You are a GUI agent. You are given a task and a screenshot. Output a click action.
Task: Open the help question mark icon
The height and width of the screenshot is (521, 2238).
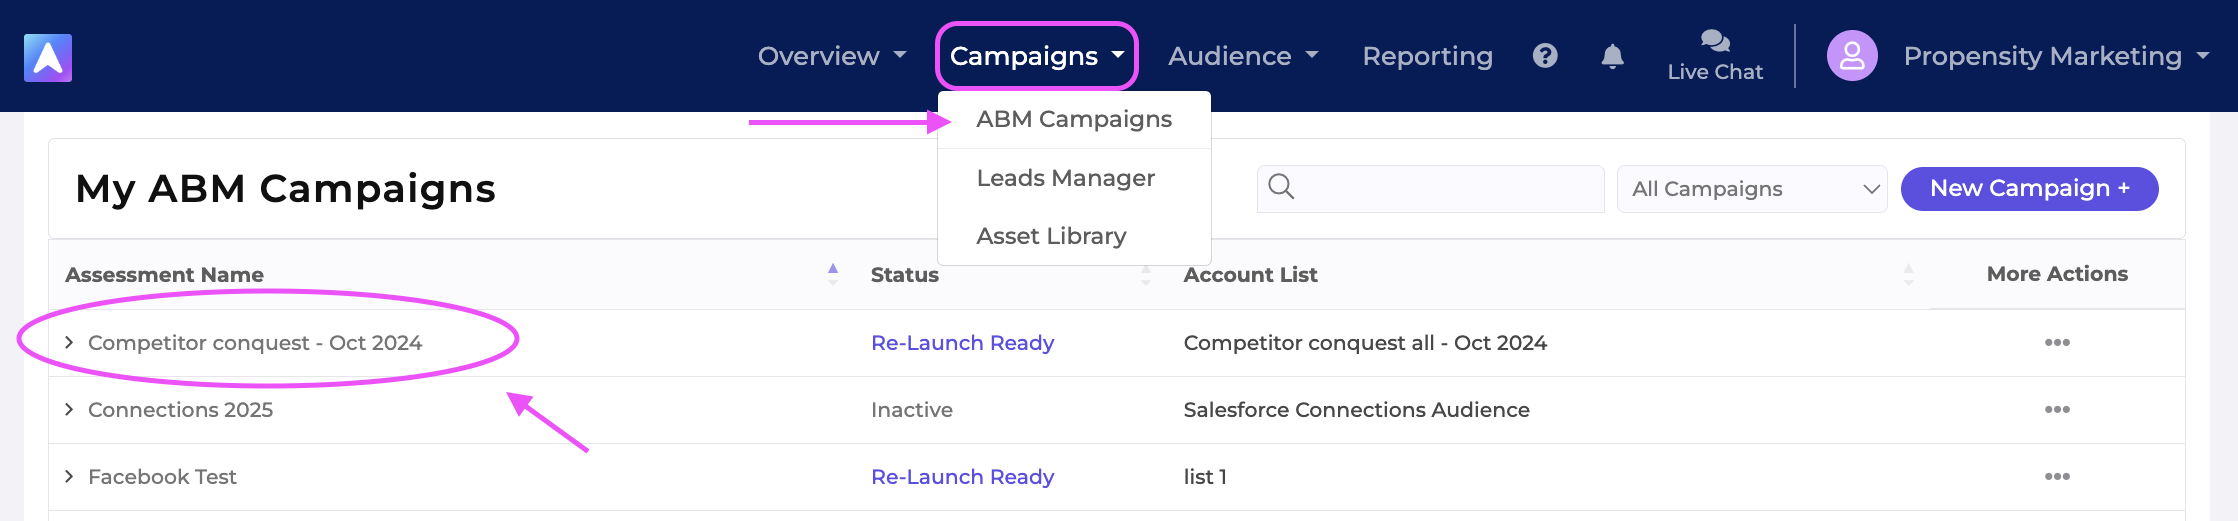click(1545, 56)
